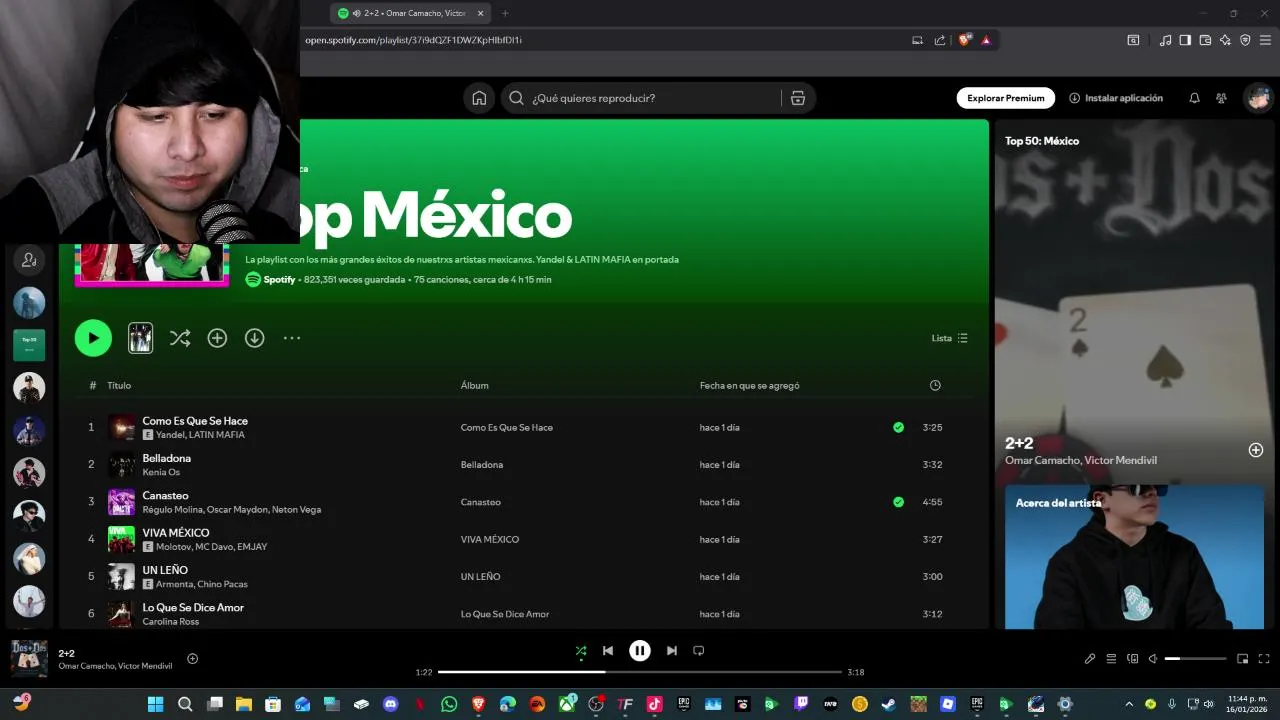The image size is (1280, 720).
Task: Toggle shuffle in the player bar
Action: click(581, 651)
